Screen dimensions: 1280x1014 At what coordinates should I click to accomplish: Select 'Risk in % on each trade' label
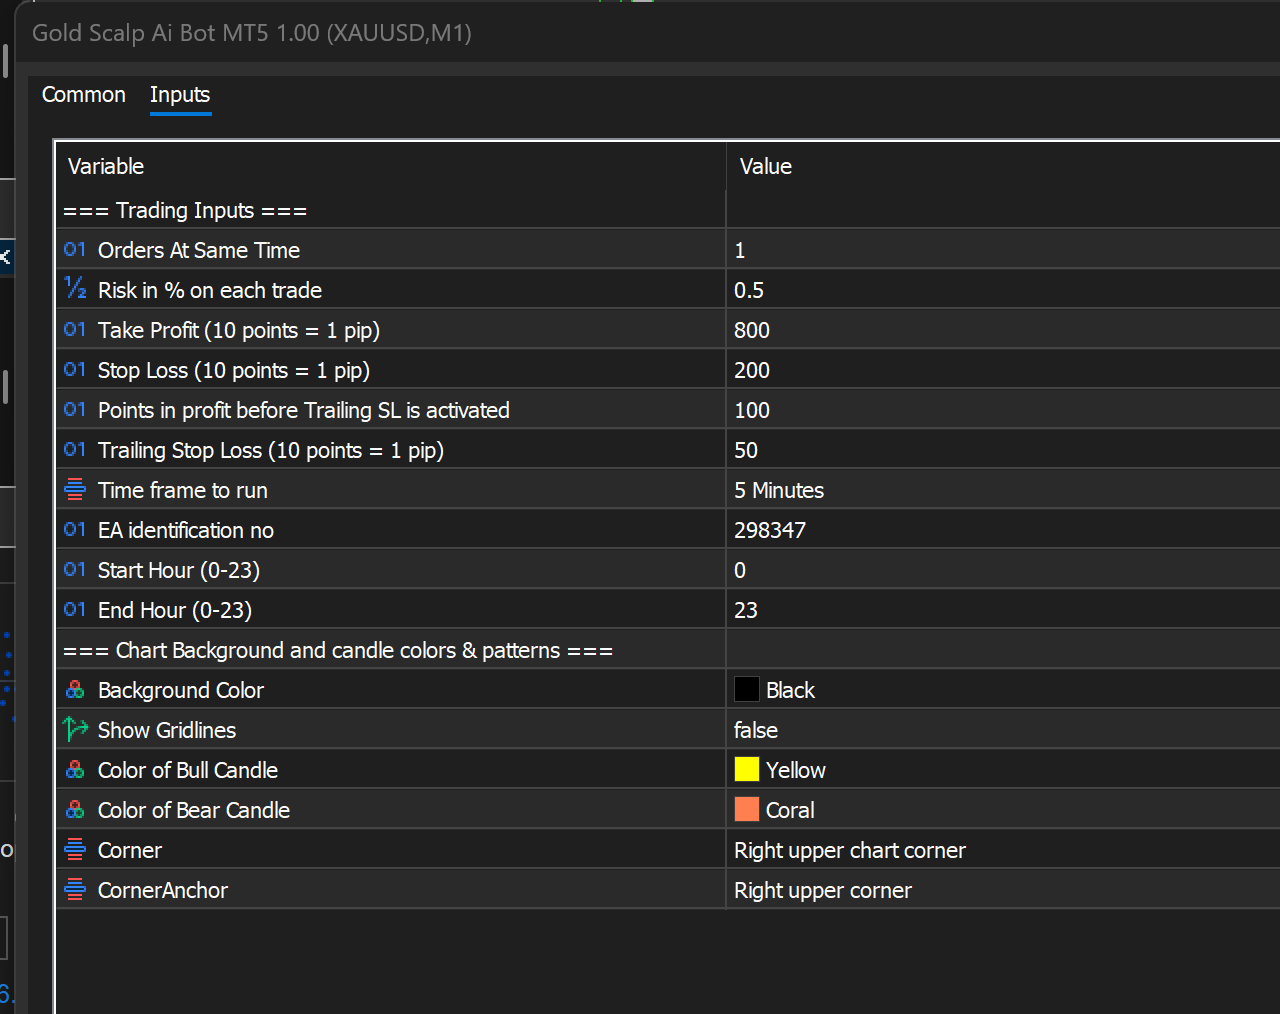click(x=210, y=290)
